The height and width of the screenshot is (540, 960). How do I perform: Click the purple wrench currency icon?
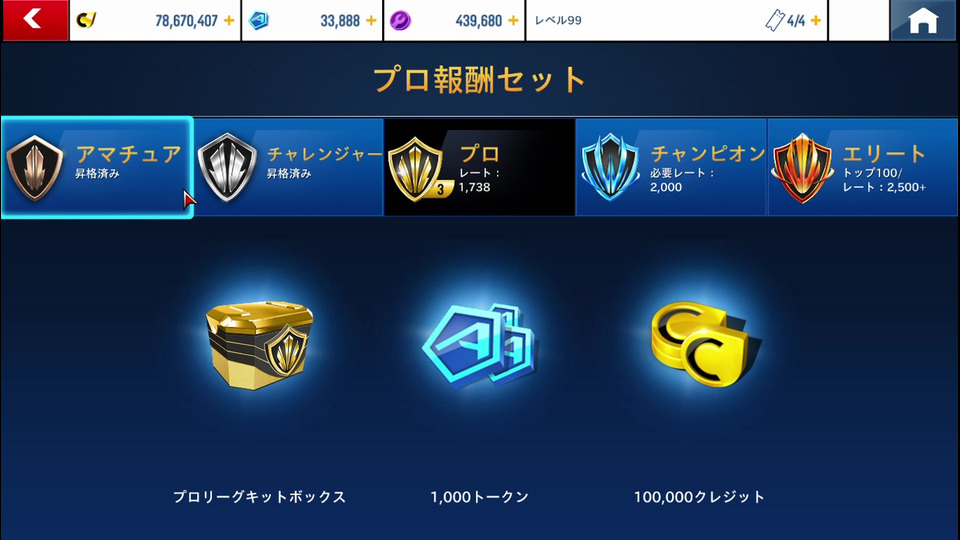pos(400,21)
